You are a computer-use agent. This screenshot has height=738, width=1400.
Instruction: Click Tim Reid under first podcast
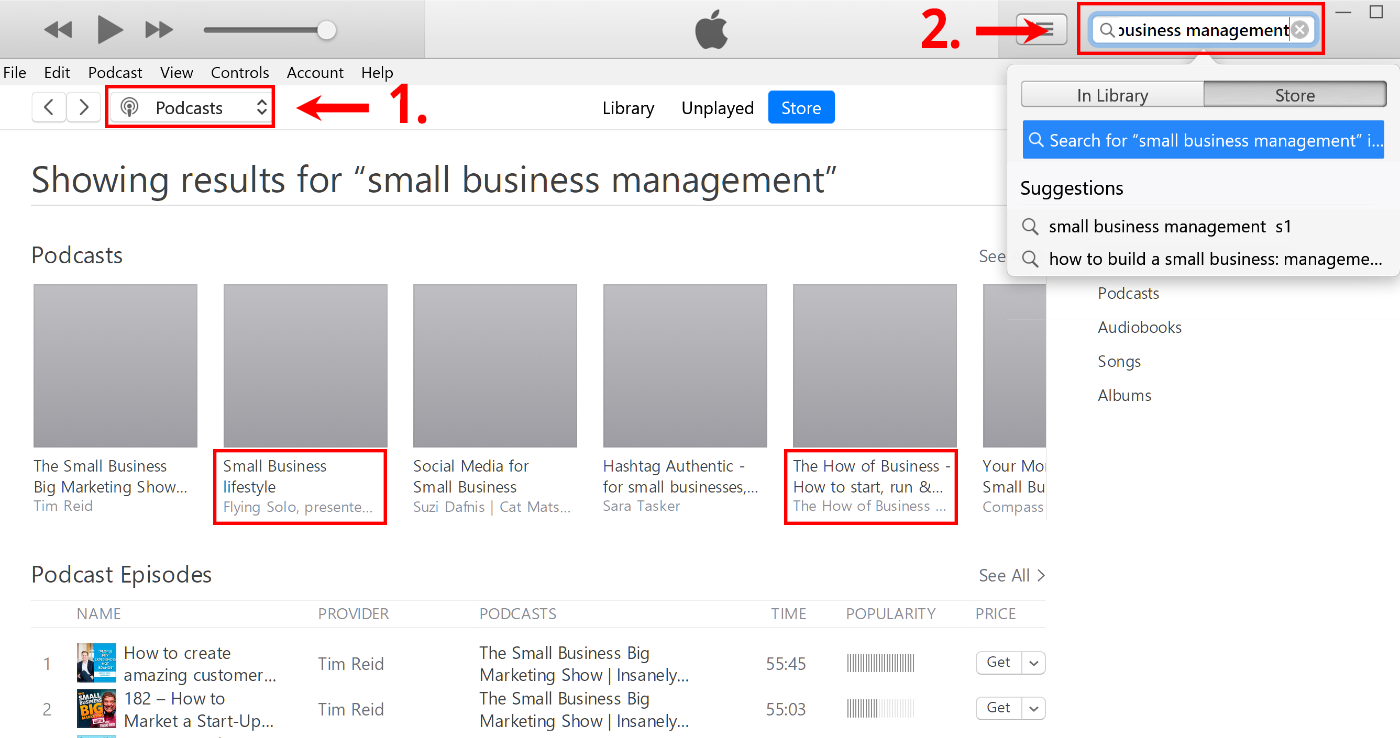(x=63, y=506)
